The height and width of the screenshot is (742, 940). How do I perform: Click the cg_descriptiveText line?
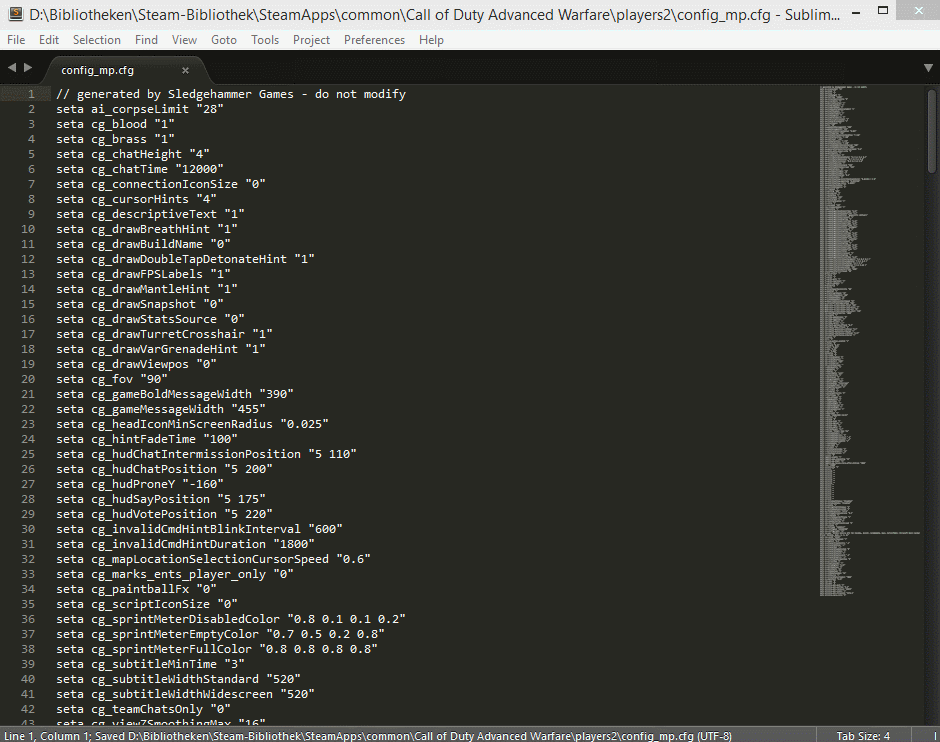pos(150,214)
